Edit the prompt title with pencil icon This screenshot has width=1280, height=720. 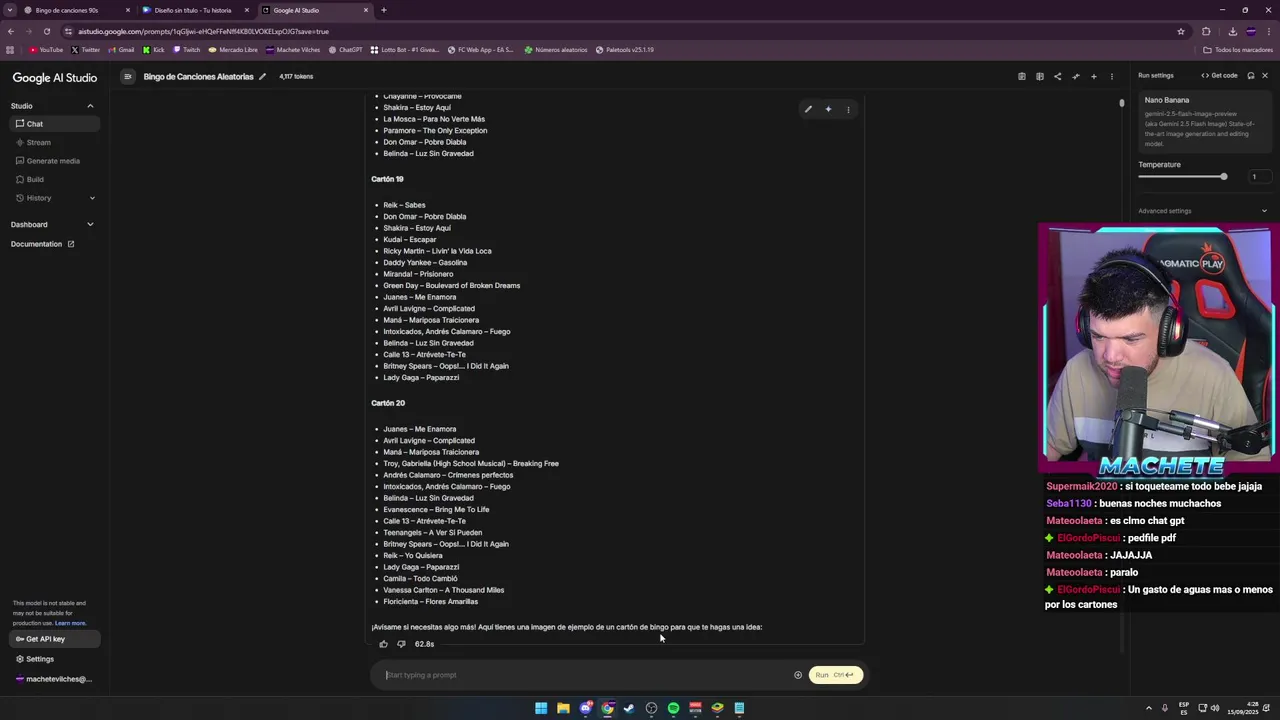pos(262,77)
